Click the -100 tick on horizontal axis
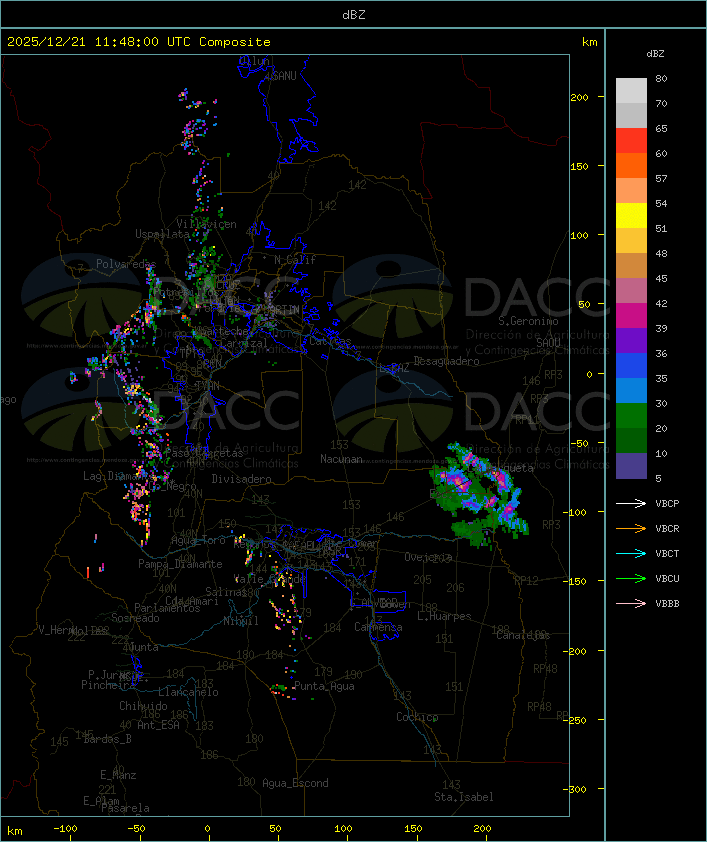This screenshot has height=842, width=707. [x=65, y=829]
